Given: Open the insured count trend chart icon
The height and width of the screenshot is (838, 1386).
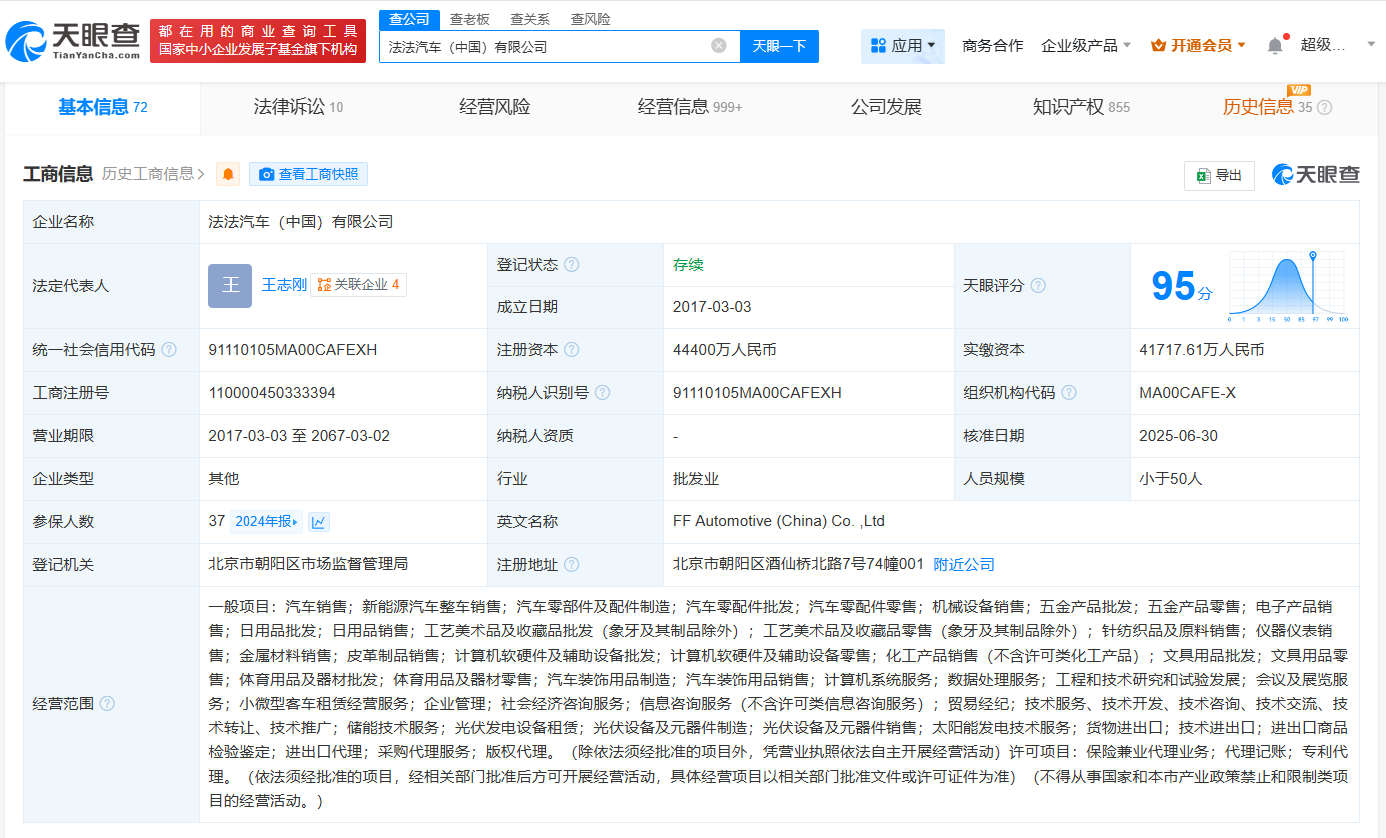Looking at the screenshot, I should coord(319,522).
